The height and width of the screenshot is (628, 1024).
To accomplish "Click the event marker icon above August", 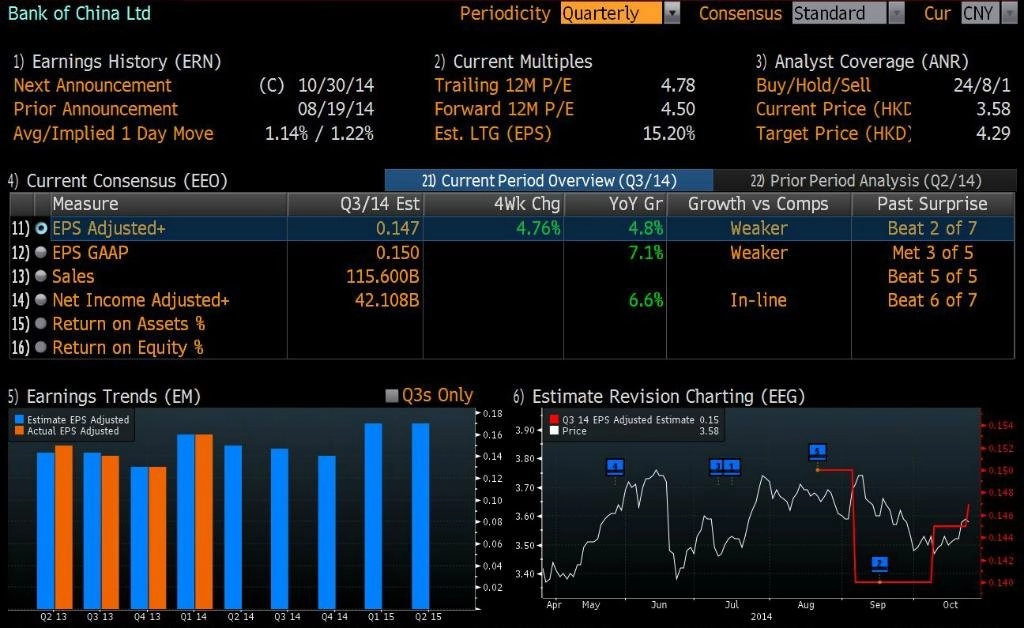I will [817, 451].
